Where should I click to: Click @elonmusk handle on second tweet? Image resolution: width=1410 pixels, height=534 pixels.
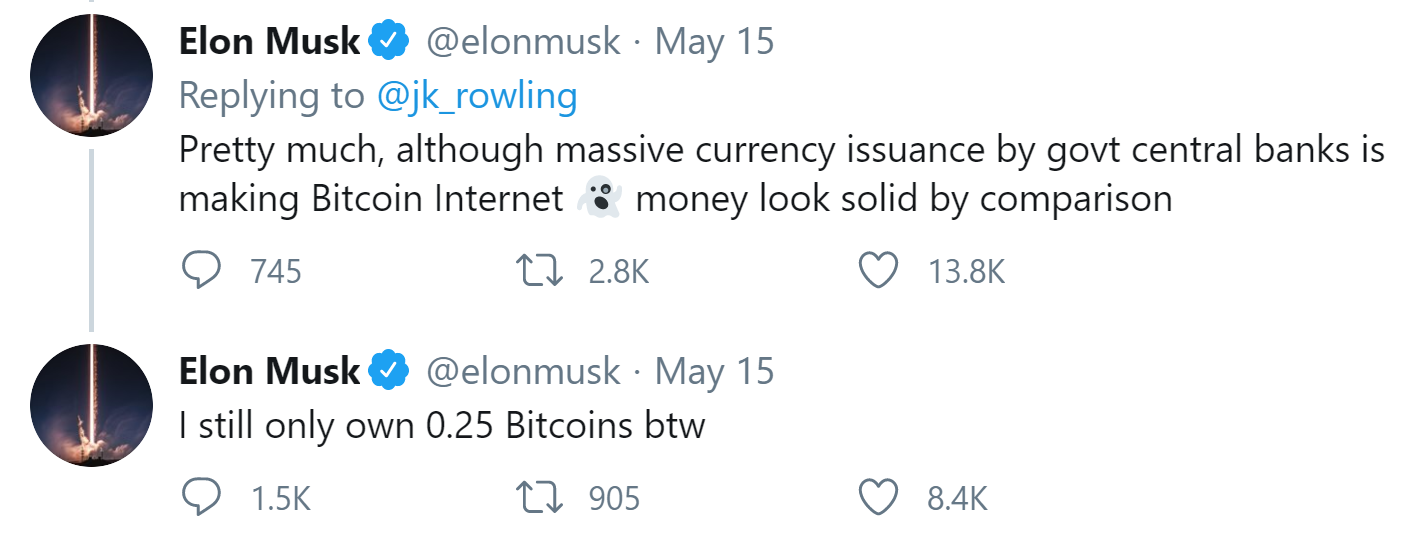[523, 372]
